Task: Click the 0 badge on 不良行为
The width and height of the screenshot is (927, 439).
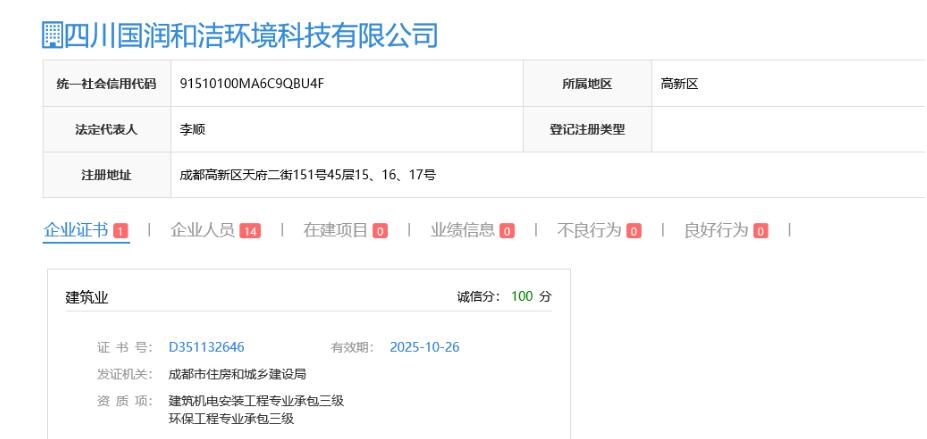Action: tap(634, 231)
